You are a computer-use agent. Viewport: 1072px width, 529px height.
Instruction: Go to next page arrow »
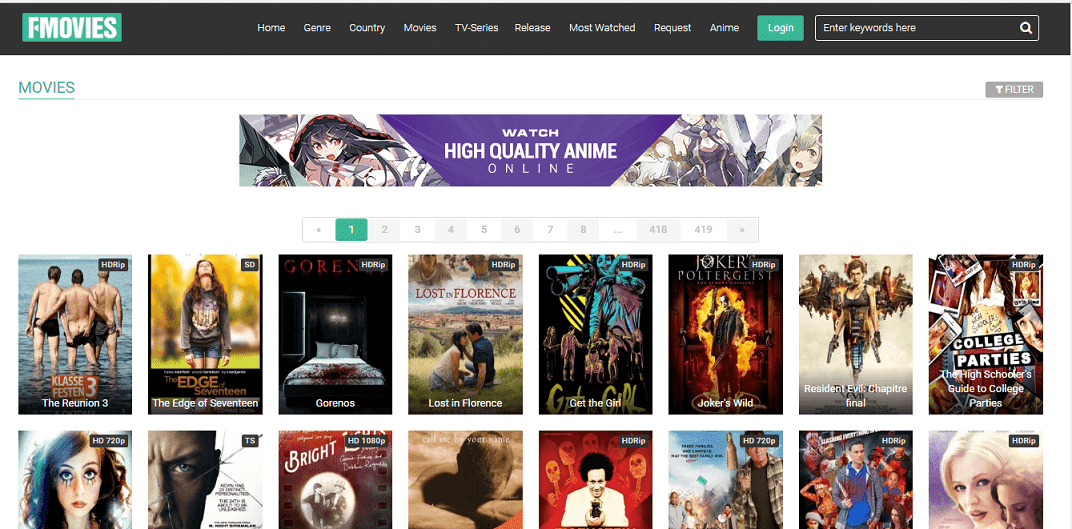(x=742, y=230)
